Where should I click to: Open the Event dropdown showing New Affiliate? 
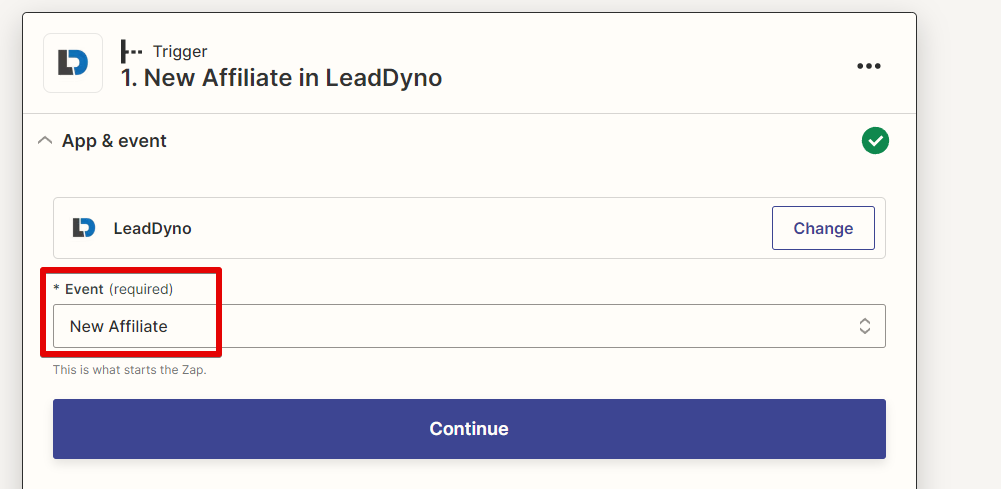[469, 326]
